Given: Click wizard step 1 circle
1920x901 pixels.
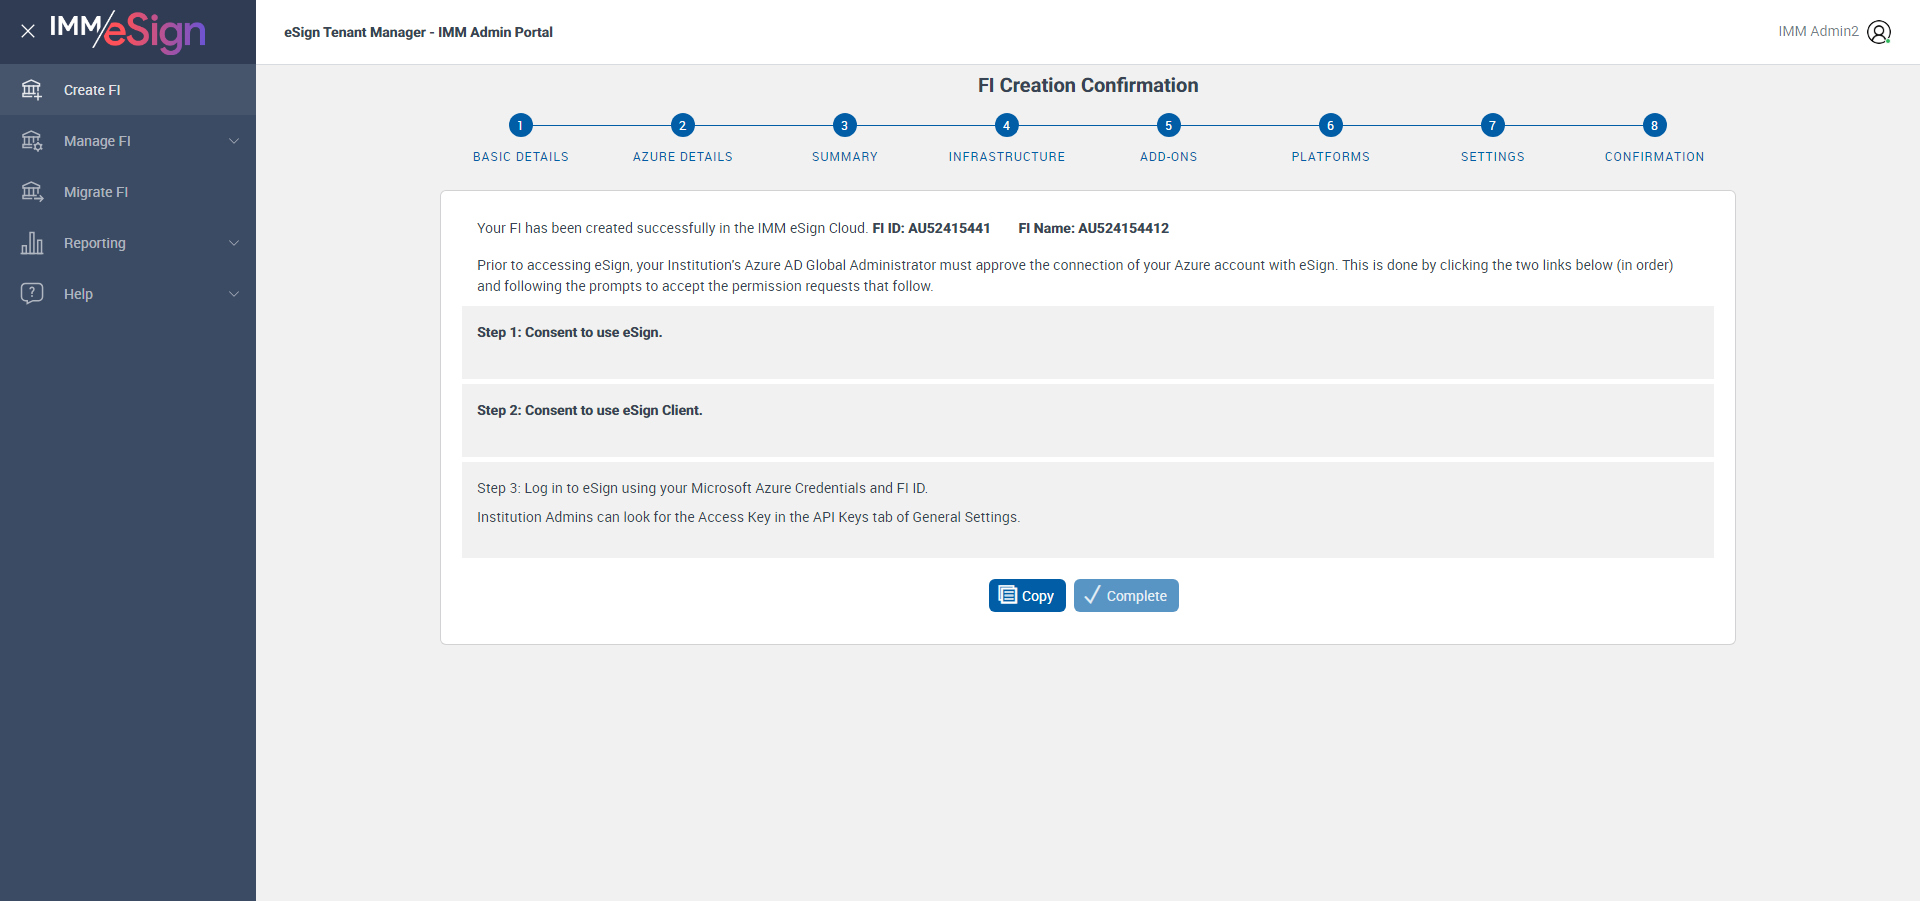Looking at the screenshot, I should click(x=520, y=125).
